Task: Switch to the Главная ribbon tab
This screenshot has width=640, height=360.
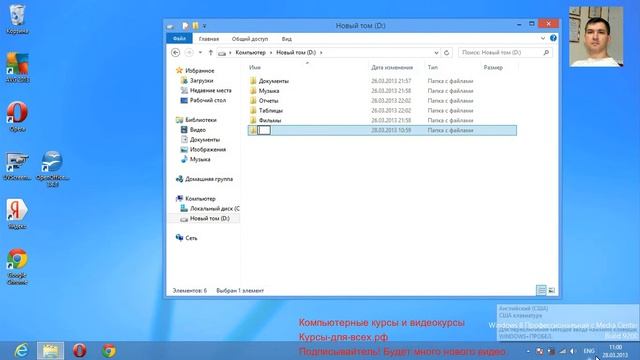Action: click(x=209, y=39)
